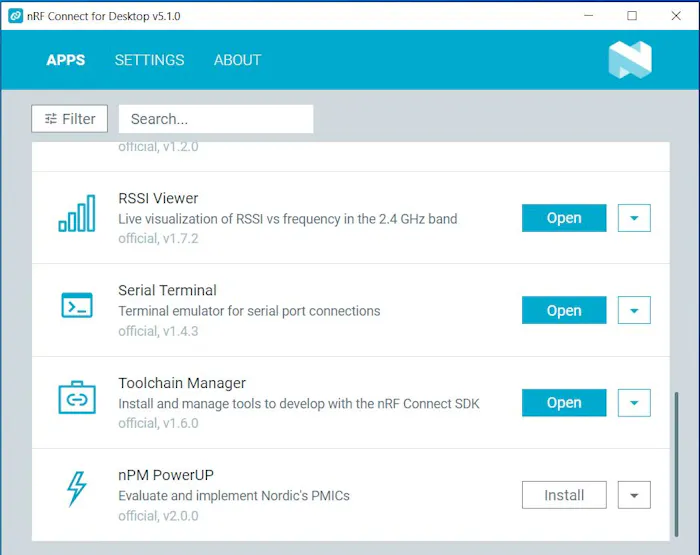Switch to the SETTINGS tab
The width and height of the screenshot is (700, 555).
[x=150, y=60]
